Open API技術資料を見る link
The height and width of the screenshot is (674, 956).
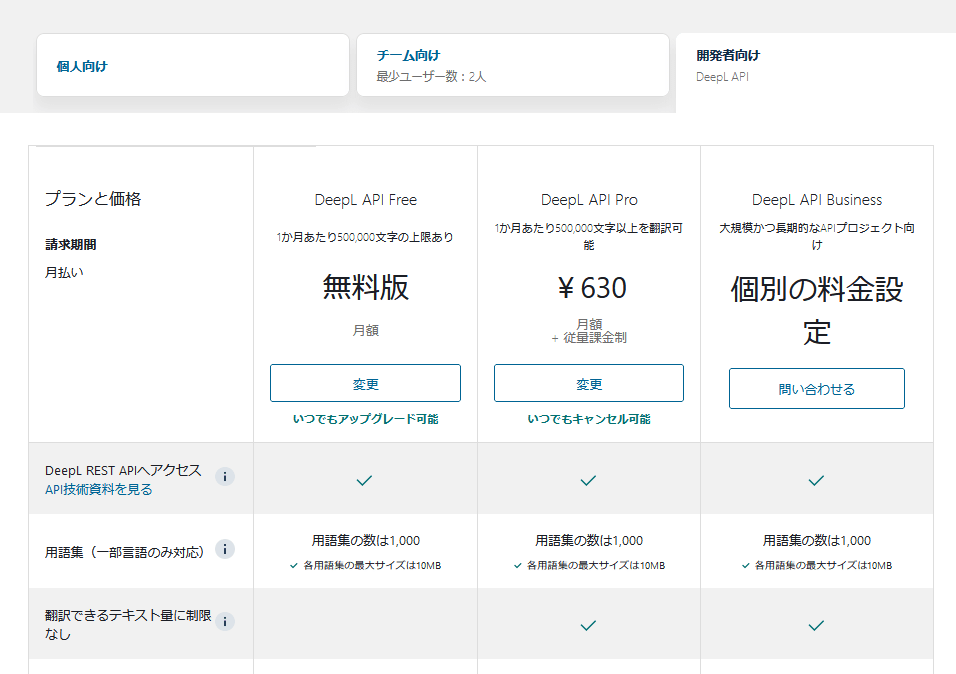click(x=99, y=489)
